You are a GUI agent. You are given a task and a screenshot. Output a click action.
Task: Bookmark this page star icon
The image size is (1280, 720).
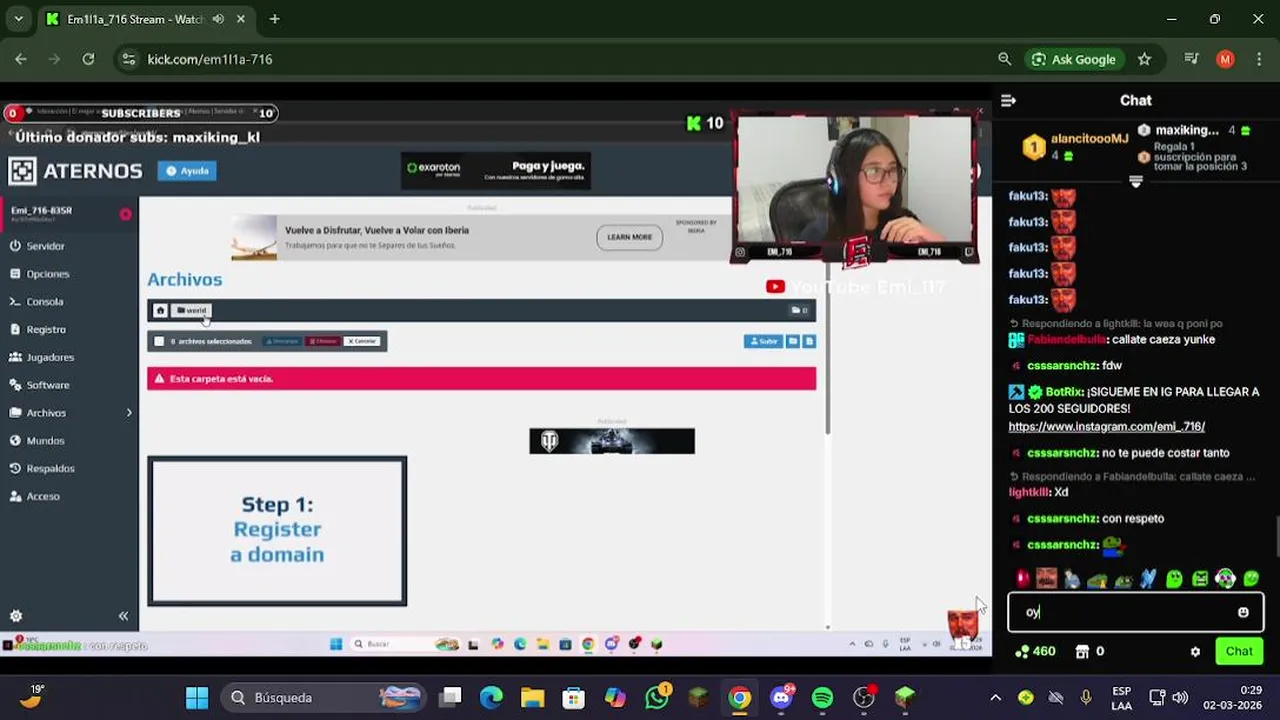(1144, 59)
